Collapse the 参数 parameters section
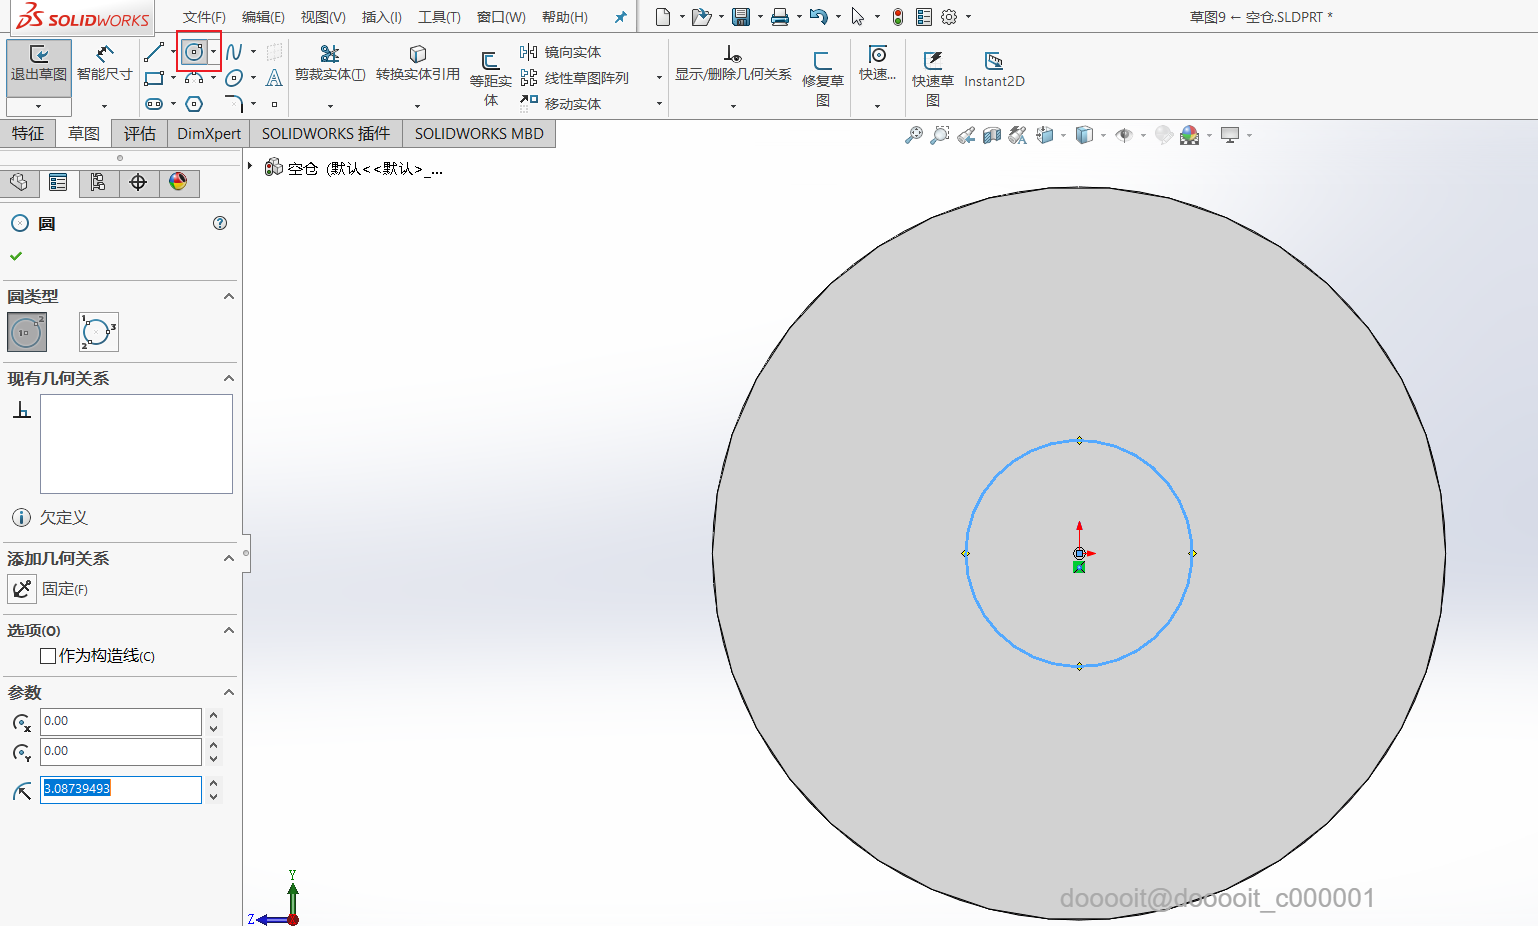The width and height of the screenshot is (1538, 926). click(x=228, y=692)
